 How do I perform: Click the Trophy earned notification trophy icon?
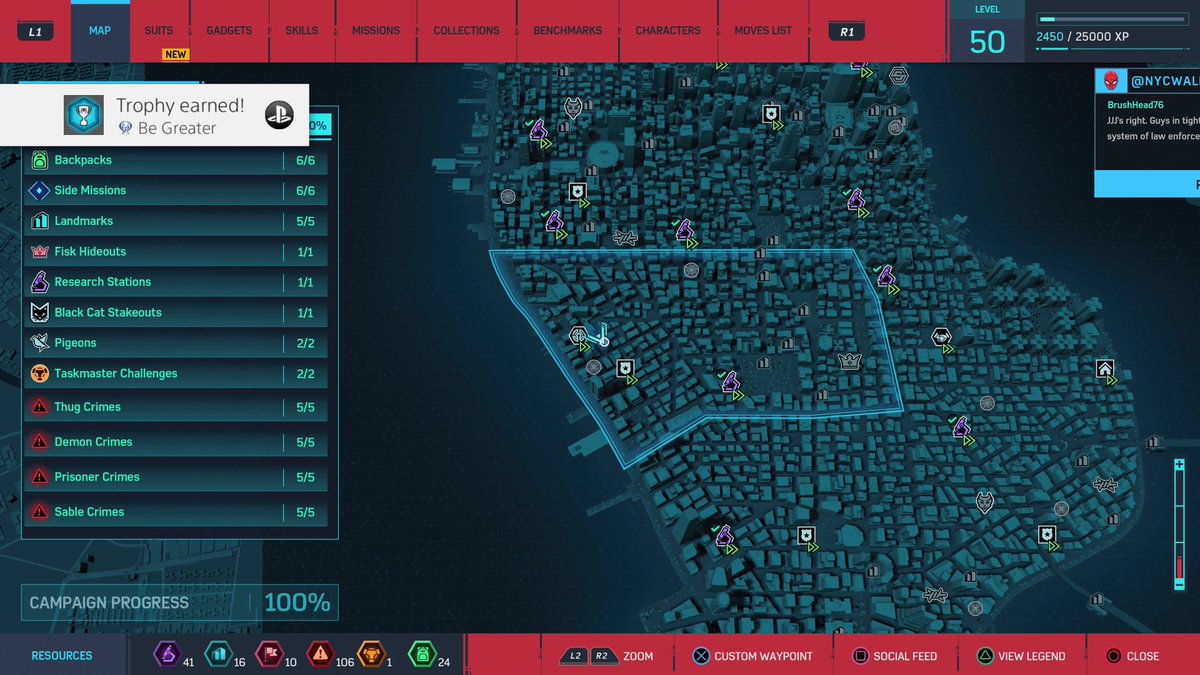(x=84, y=115)
